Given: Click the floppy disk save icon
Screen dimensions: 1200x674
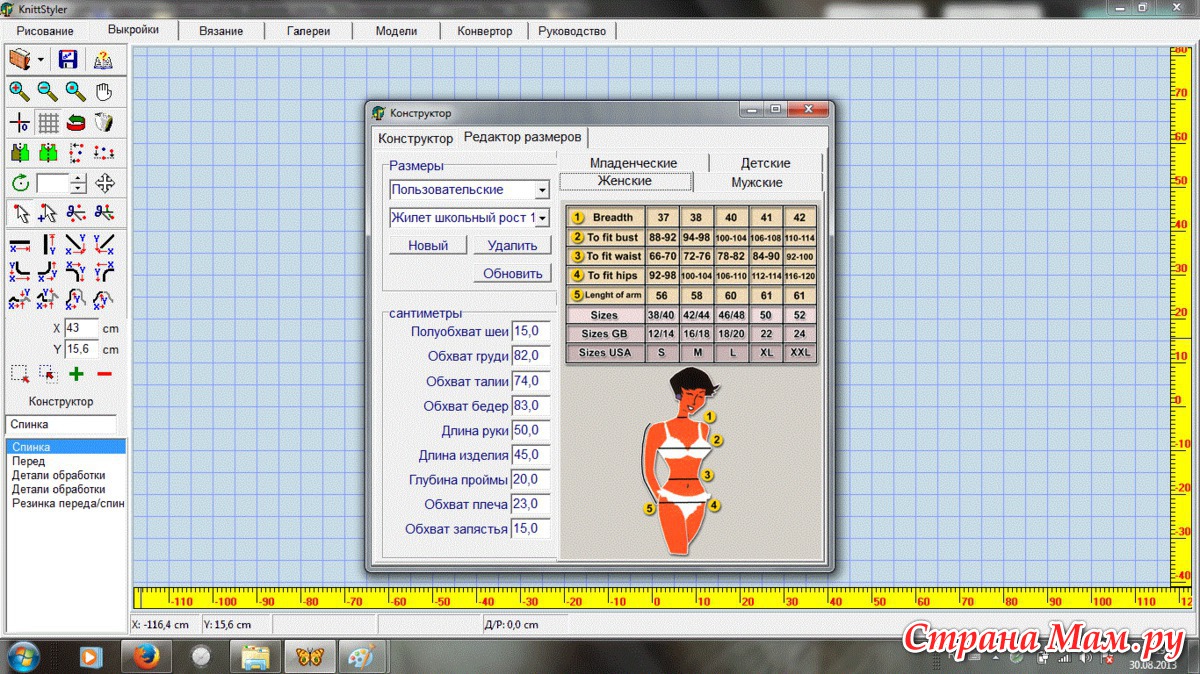Looking at the screenshot, I should pos(68,60).
